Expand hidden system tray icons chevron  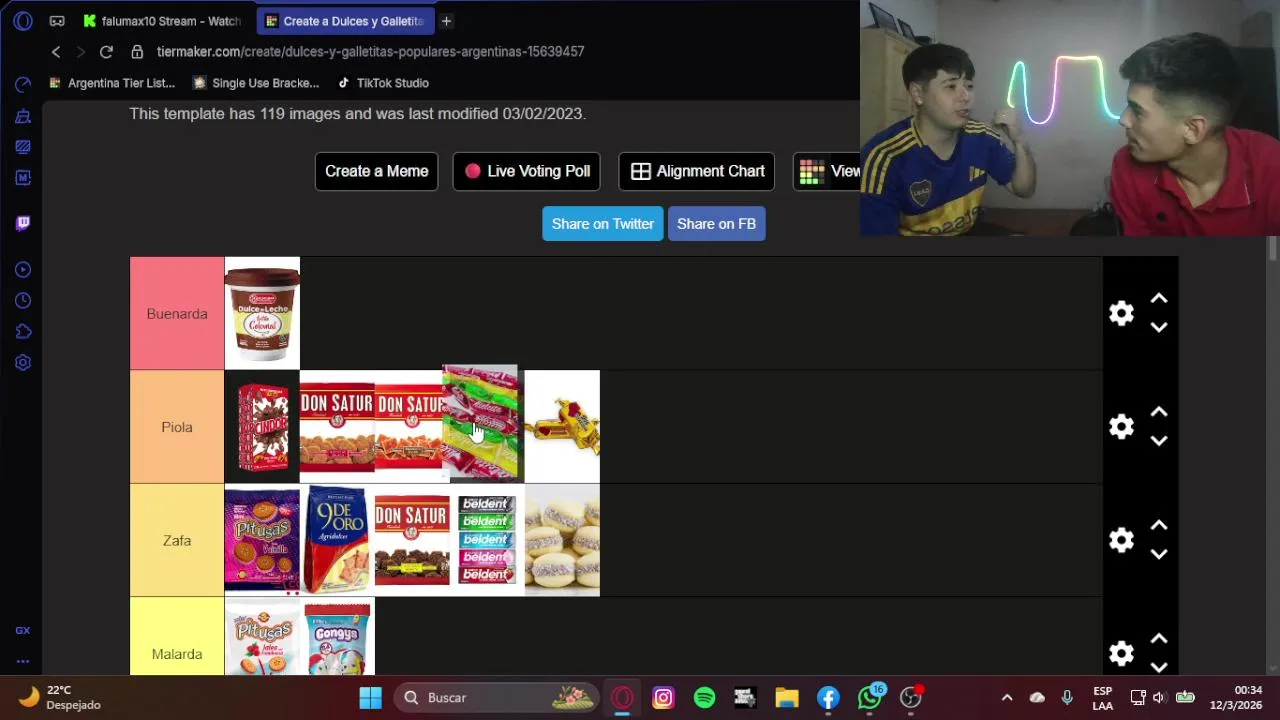[x=1007, y=698]
